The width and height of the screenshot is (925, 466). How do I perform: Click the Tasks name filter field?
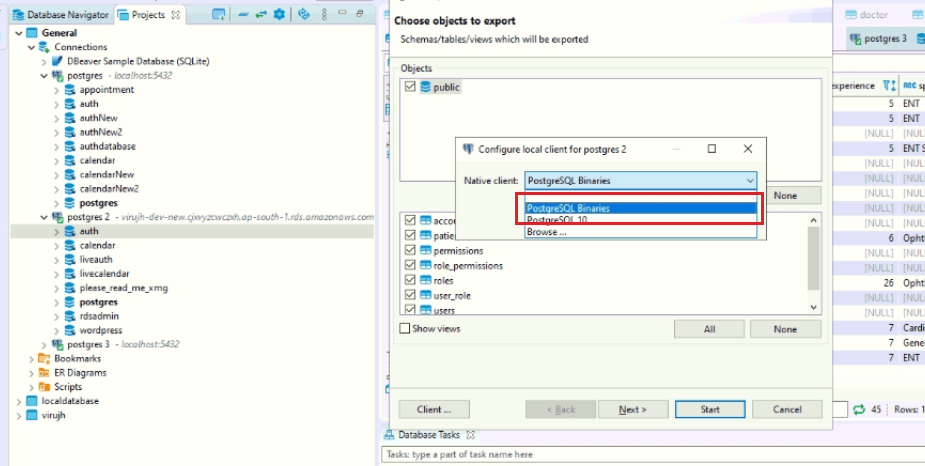[x=654, y=455]
